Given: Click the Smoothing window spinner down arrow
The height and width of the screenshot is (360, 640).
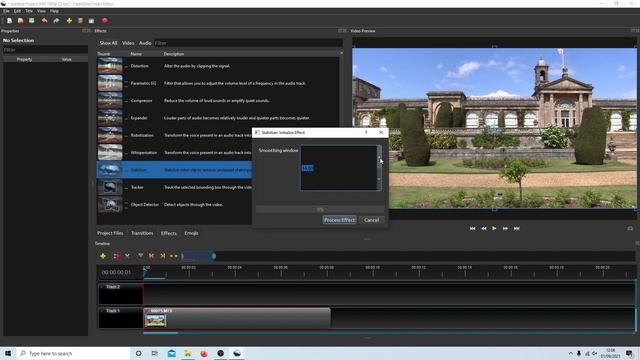Looking at the screenshot, I should [379, 179].
